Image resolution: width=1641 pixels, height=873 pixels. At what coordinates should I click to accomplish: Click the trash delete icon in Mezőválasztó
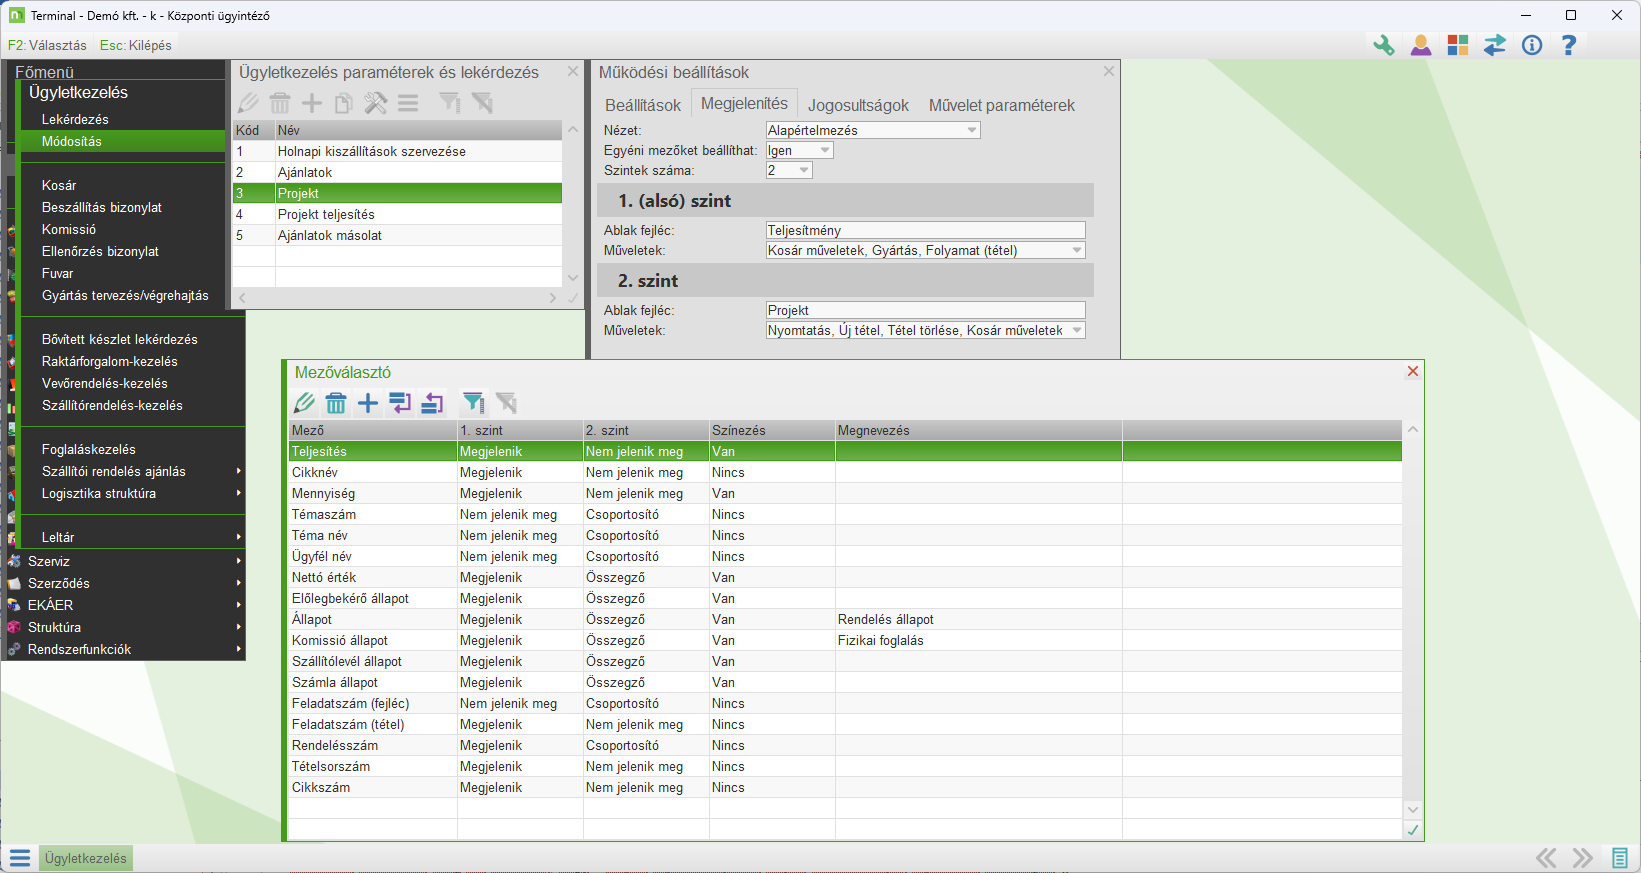tap(336, 403)
